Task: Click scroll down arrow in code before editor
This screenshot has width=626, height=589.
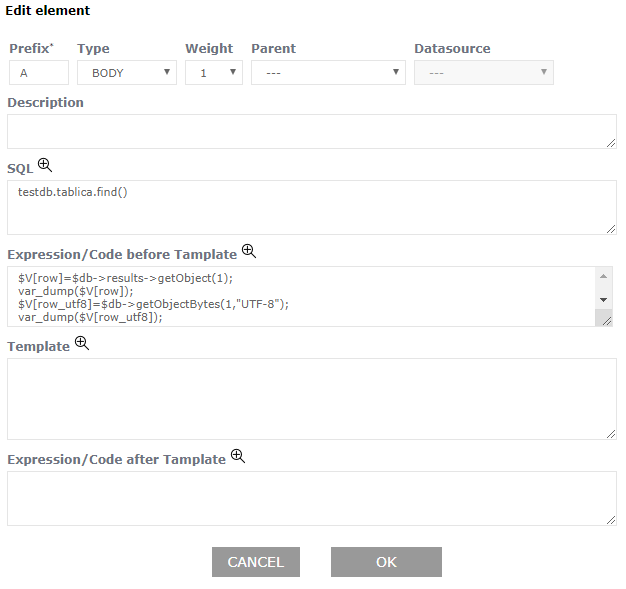Action: tap(604, 299)
